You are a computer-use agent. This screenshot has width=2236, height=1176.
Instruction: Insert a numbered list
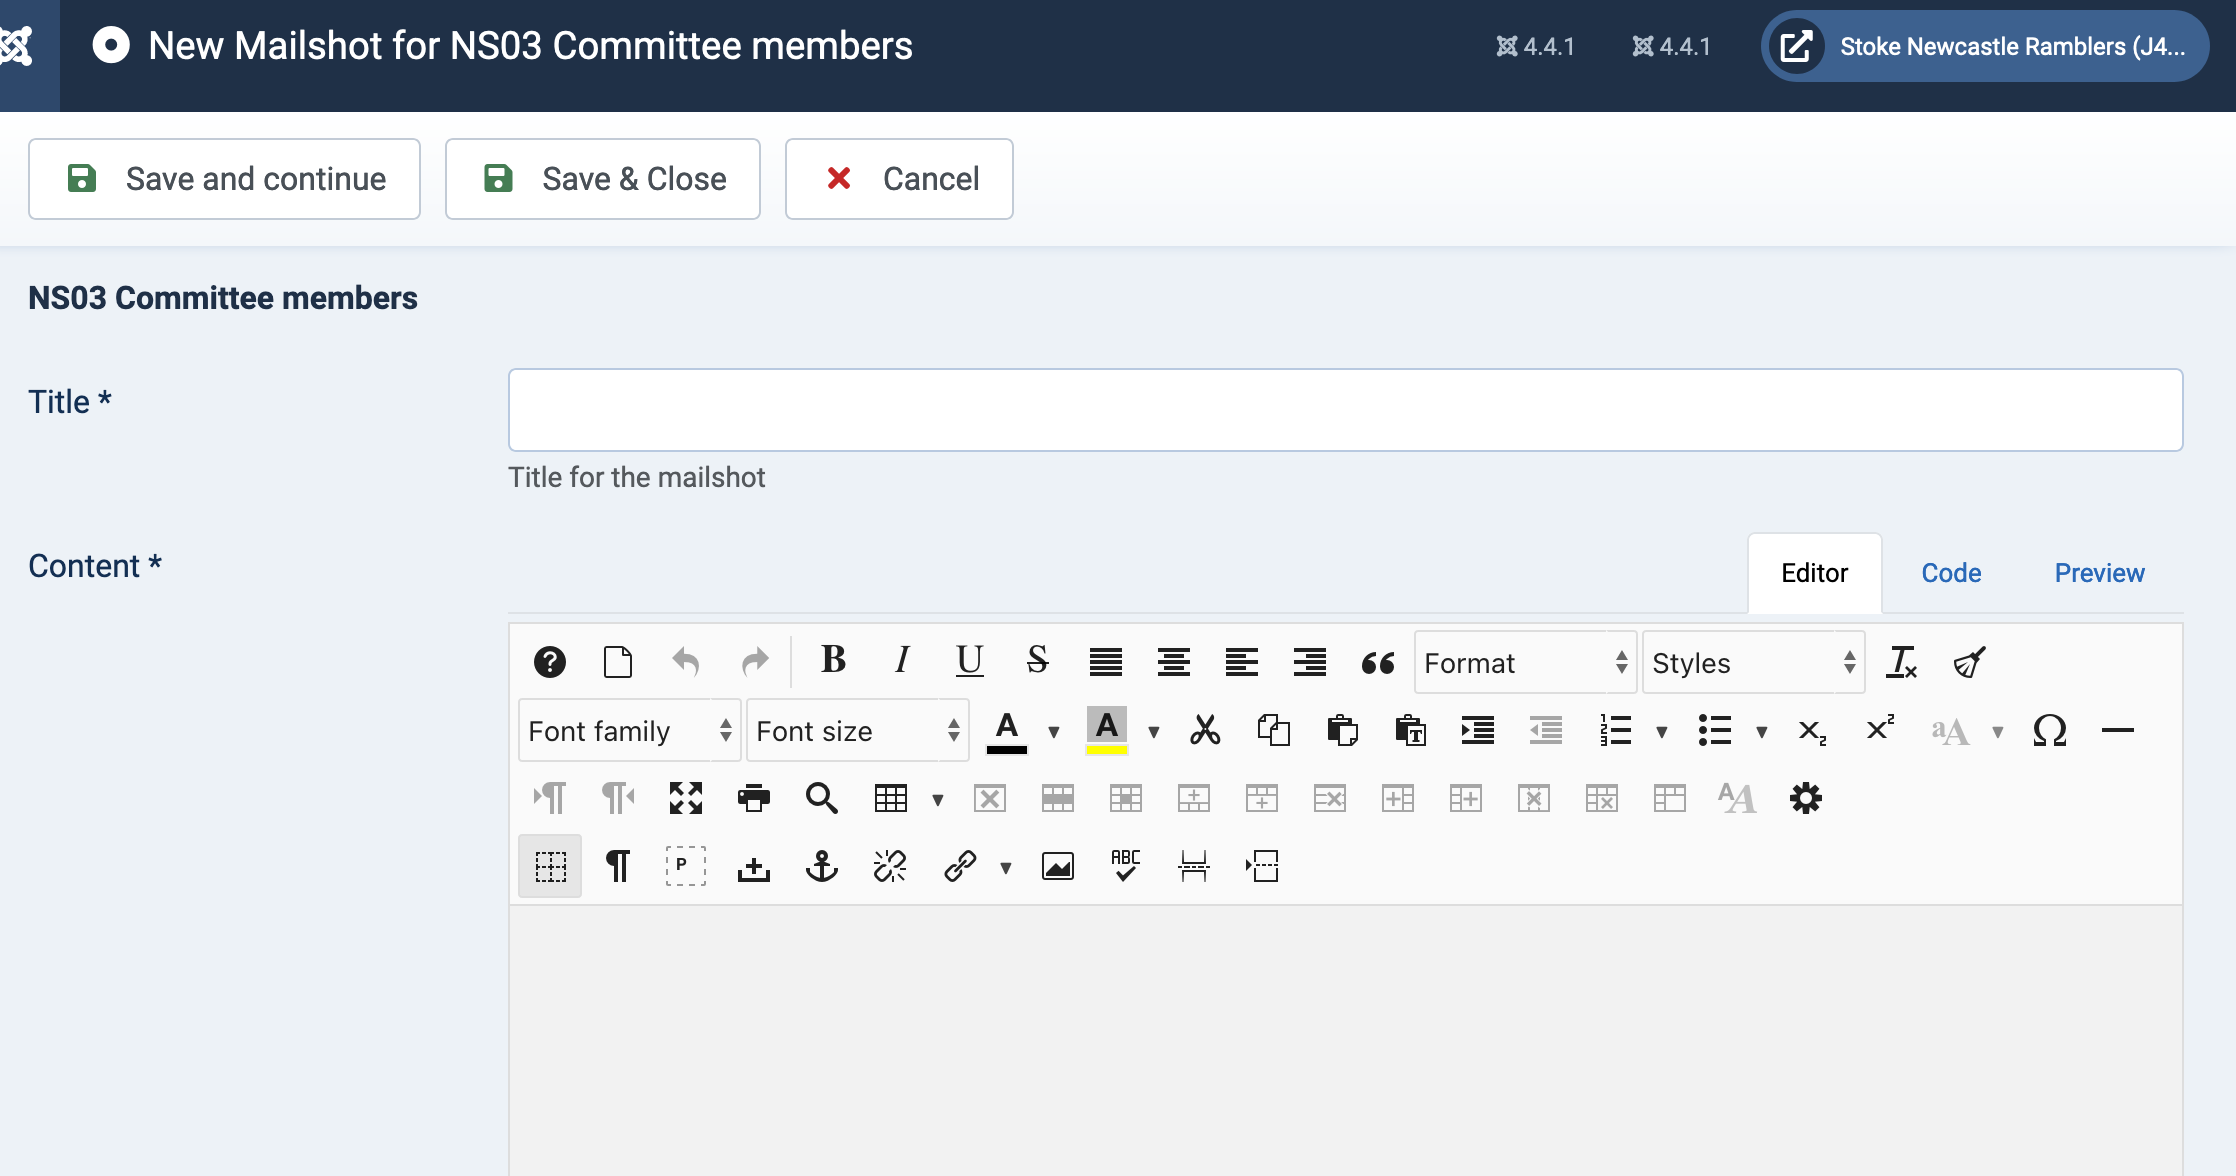(1615, 730)
